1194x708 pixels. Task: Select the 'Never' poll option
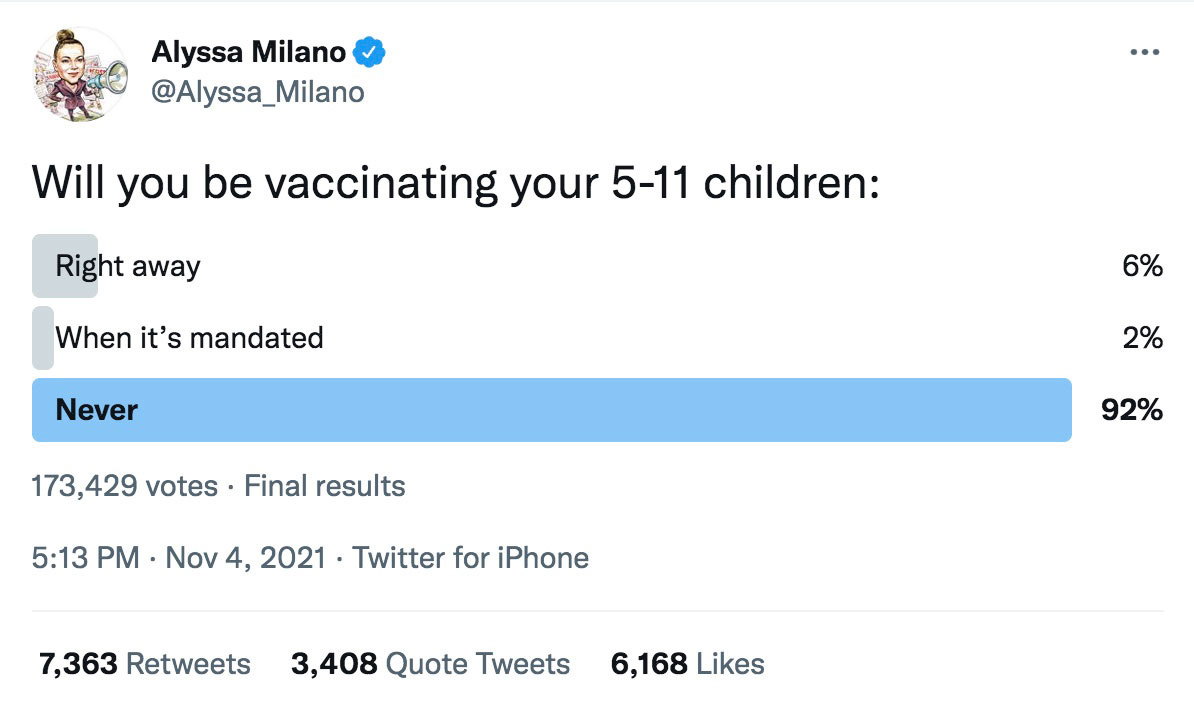click(400, 410)
